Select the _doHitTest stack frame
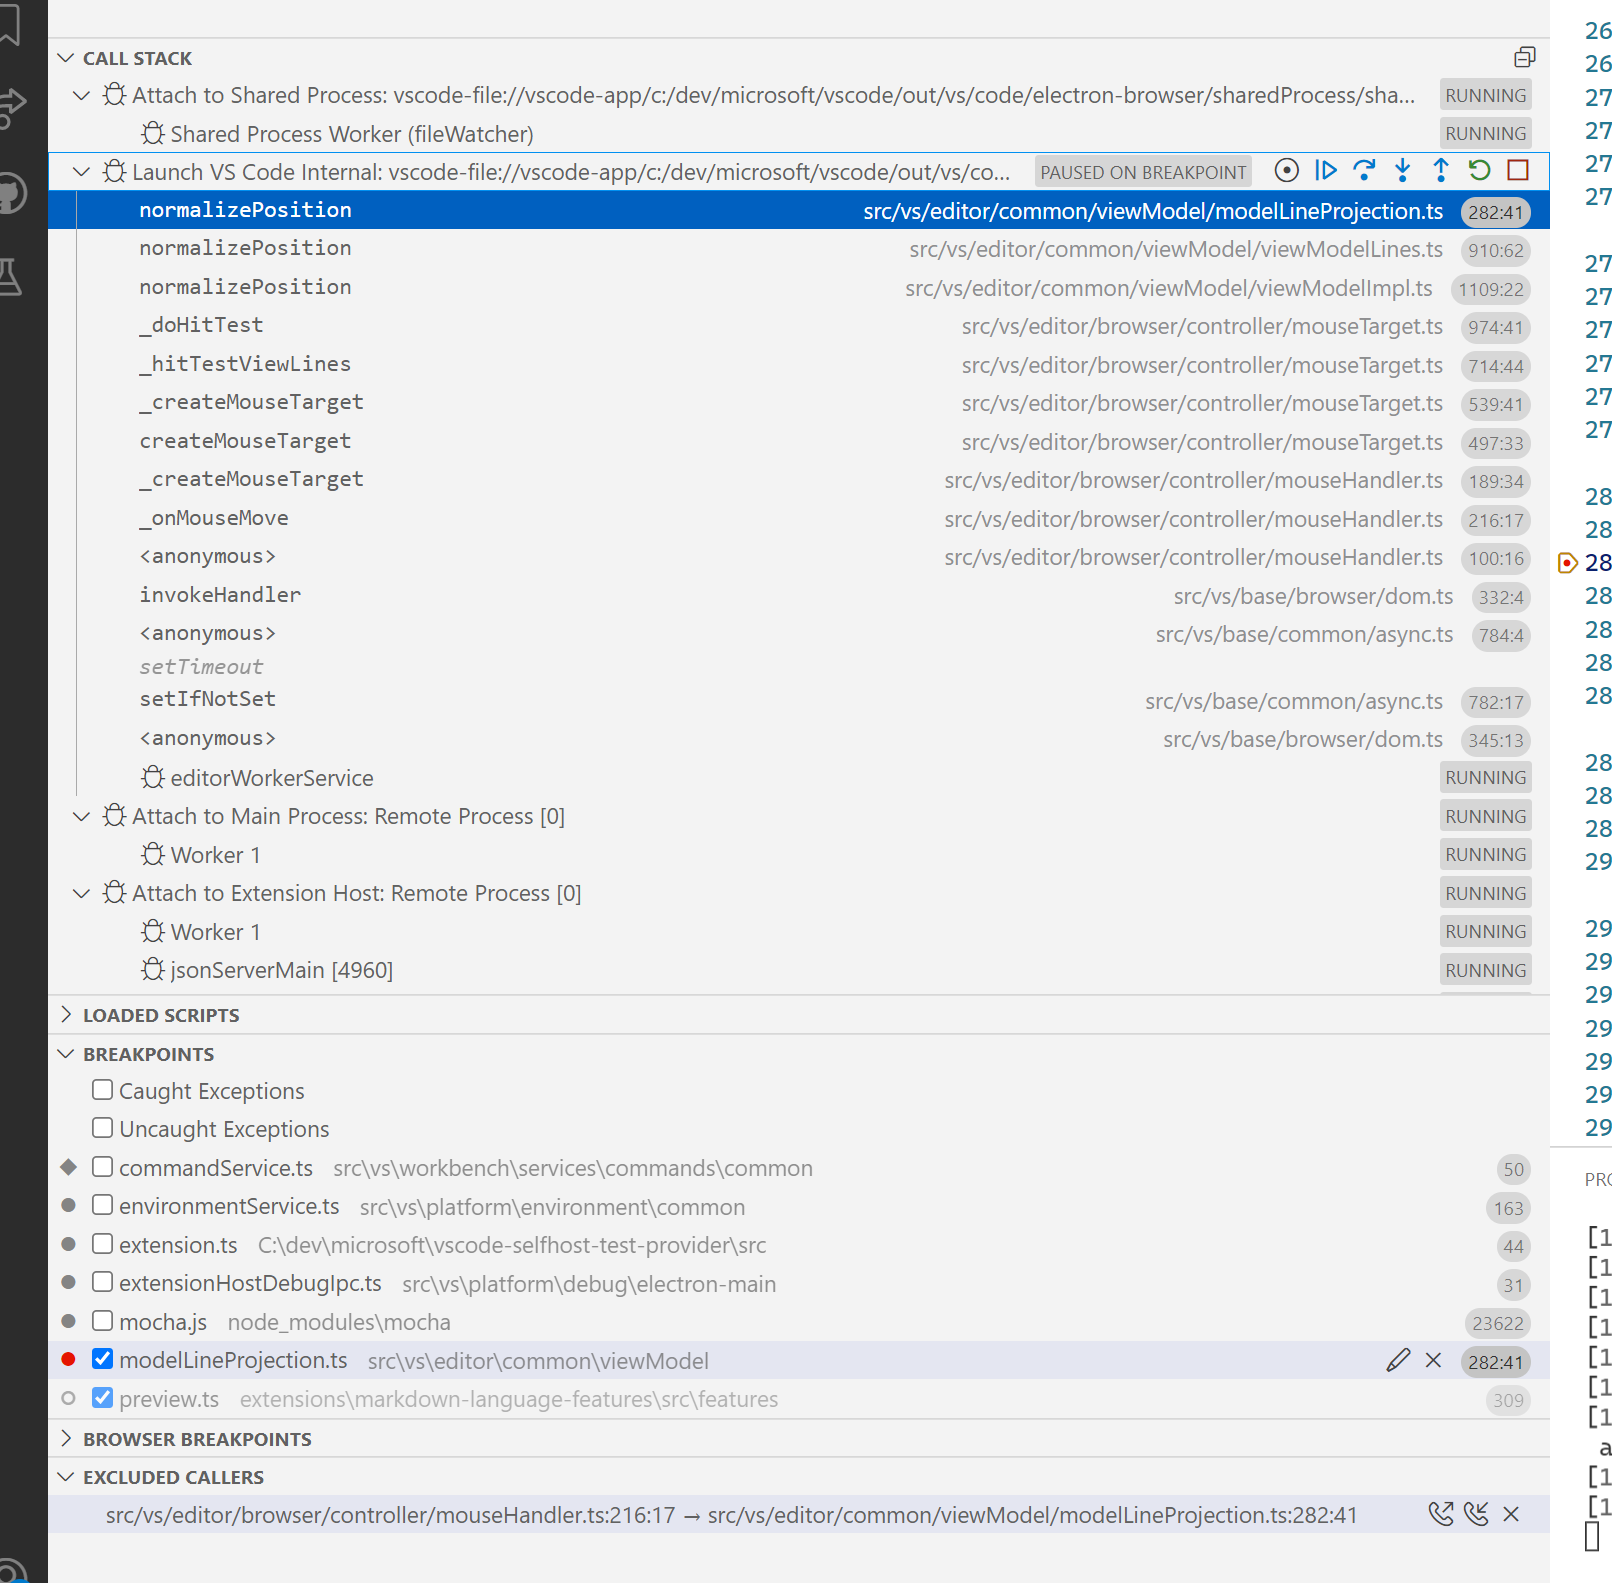Image resolution: width=1612 pixels, height=1583 pixels. coord(798,326)
